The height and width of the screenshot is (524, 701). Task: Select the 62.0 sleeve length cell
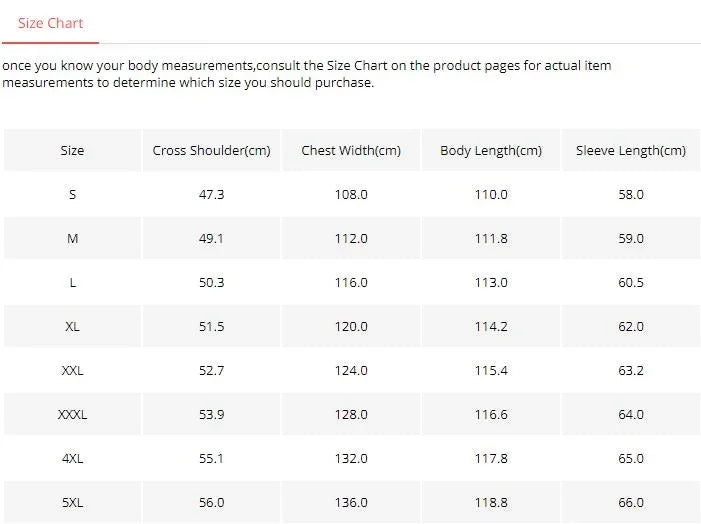(631, 326)
